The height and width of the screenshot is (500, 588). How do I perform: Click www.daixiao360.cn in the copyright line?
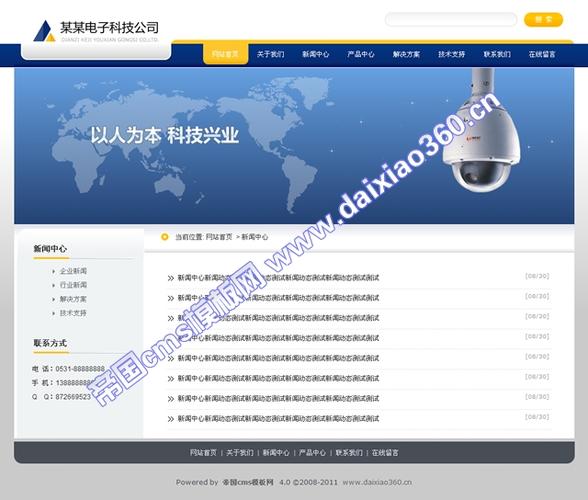(377, 482)
